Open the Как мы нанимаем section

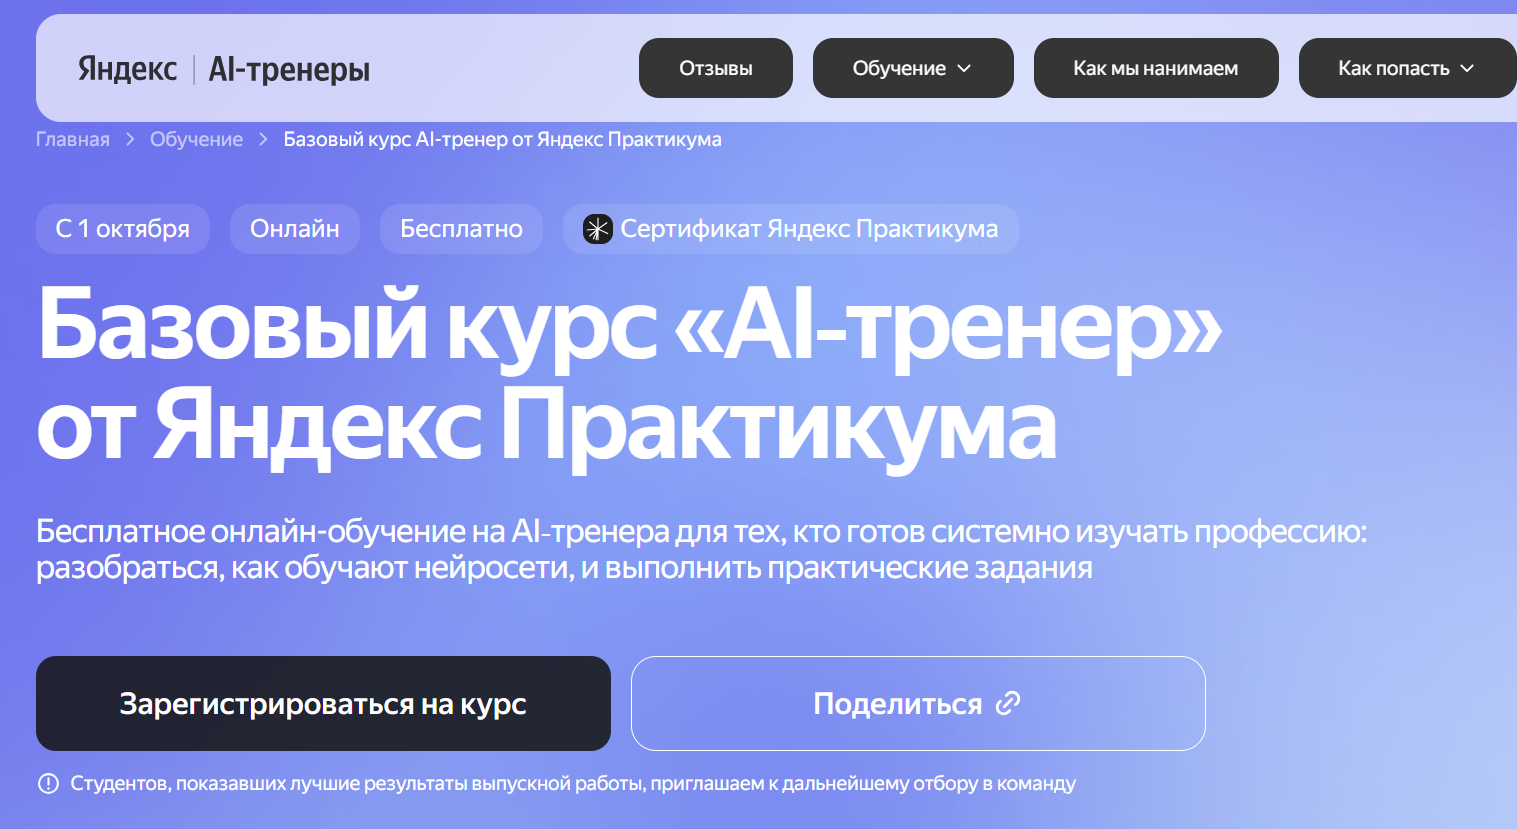click(x=1156, y=68)
